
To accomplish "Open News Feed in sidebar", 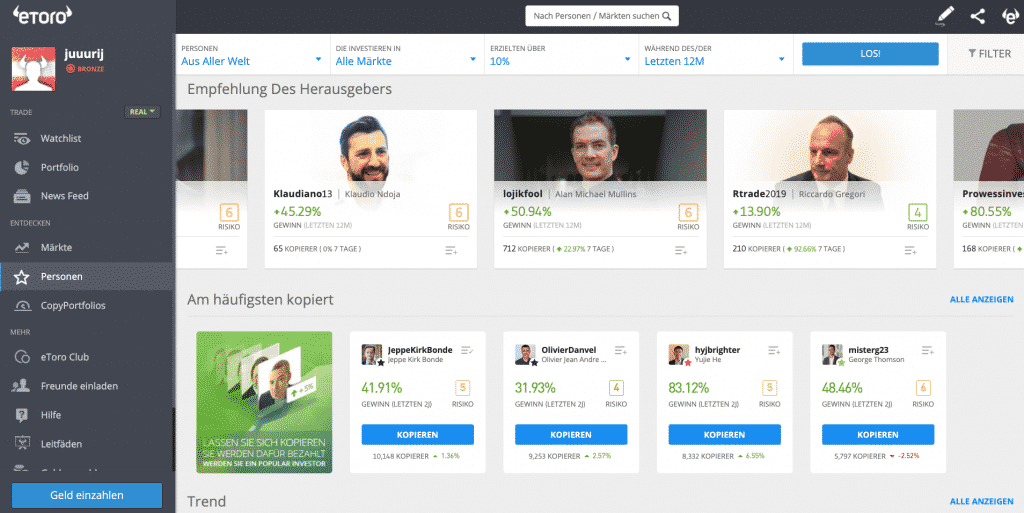I will point(87,196).
